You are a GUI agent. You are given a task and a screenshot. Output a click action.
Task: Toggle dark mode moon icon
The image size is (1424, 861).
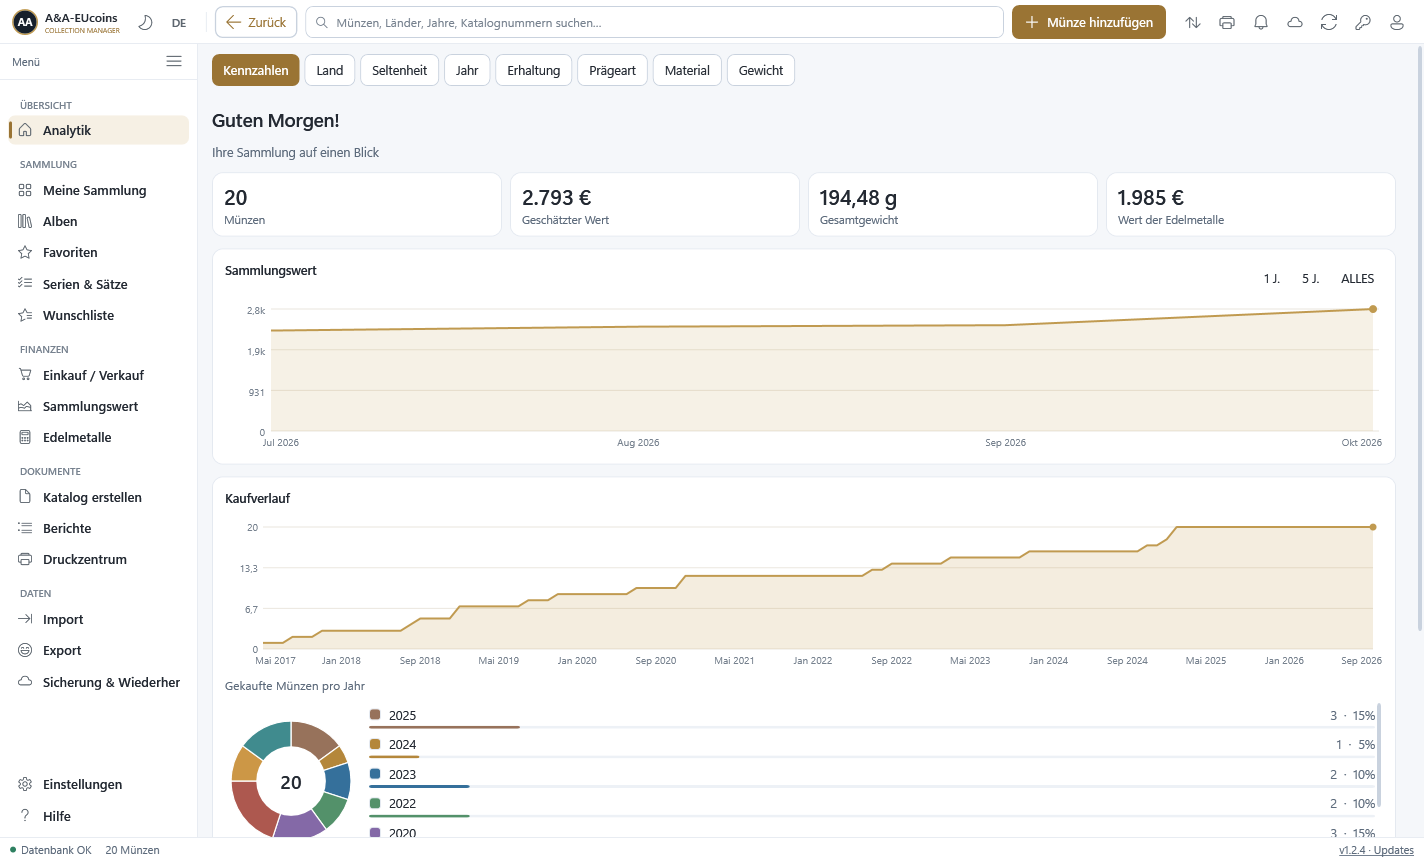pos(145,22)
